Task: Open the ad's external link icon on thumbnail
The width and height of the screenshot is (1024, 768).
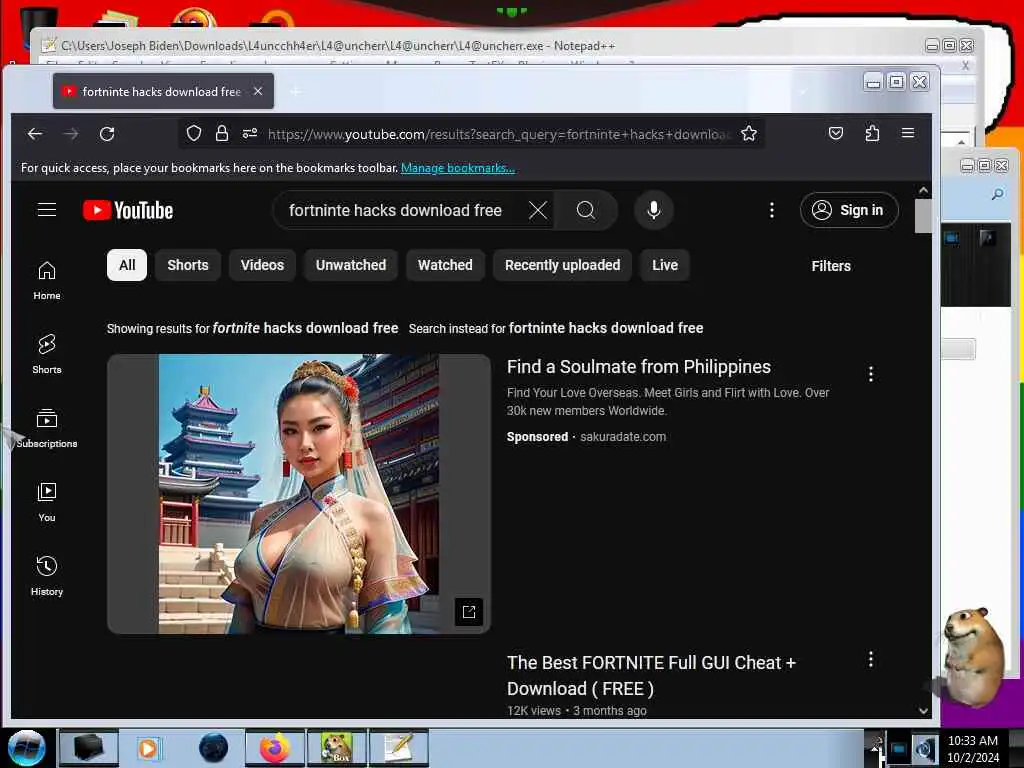Action: point(469,612)
